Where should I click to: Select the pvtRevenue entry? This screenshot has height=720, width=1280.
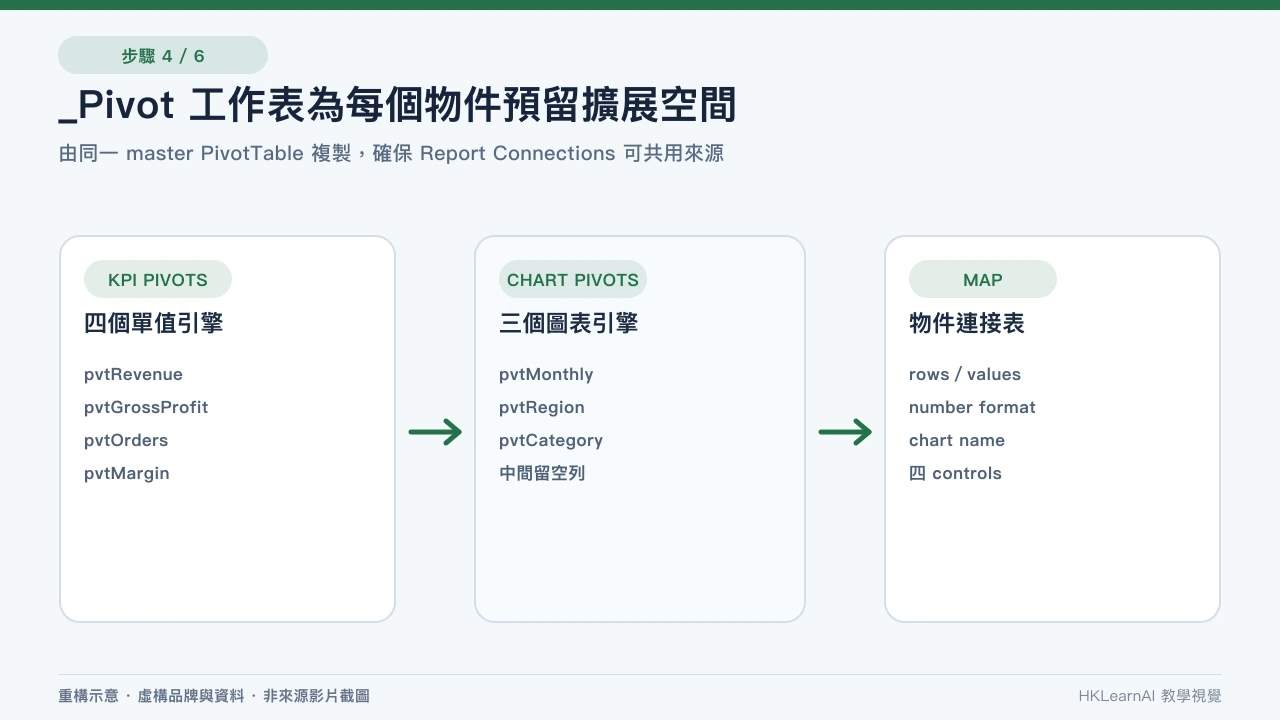click(133, 374)
